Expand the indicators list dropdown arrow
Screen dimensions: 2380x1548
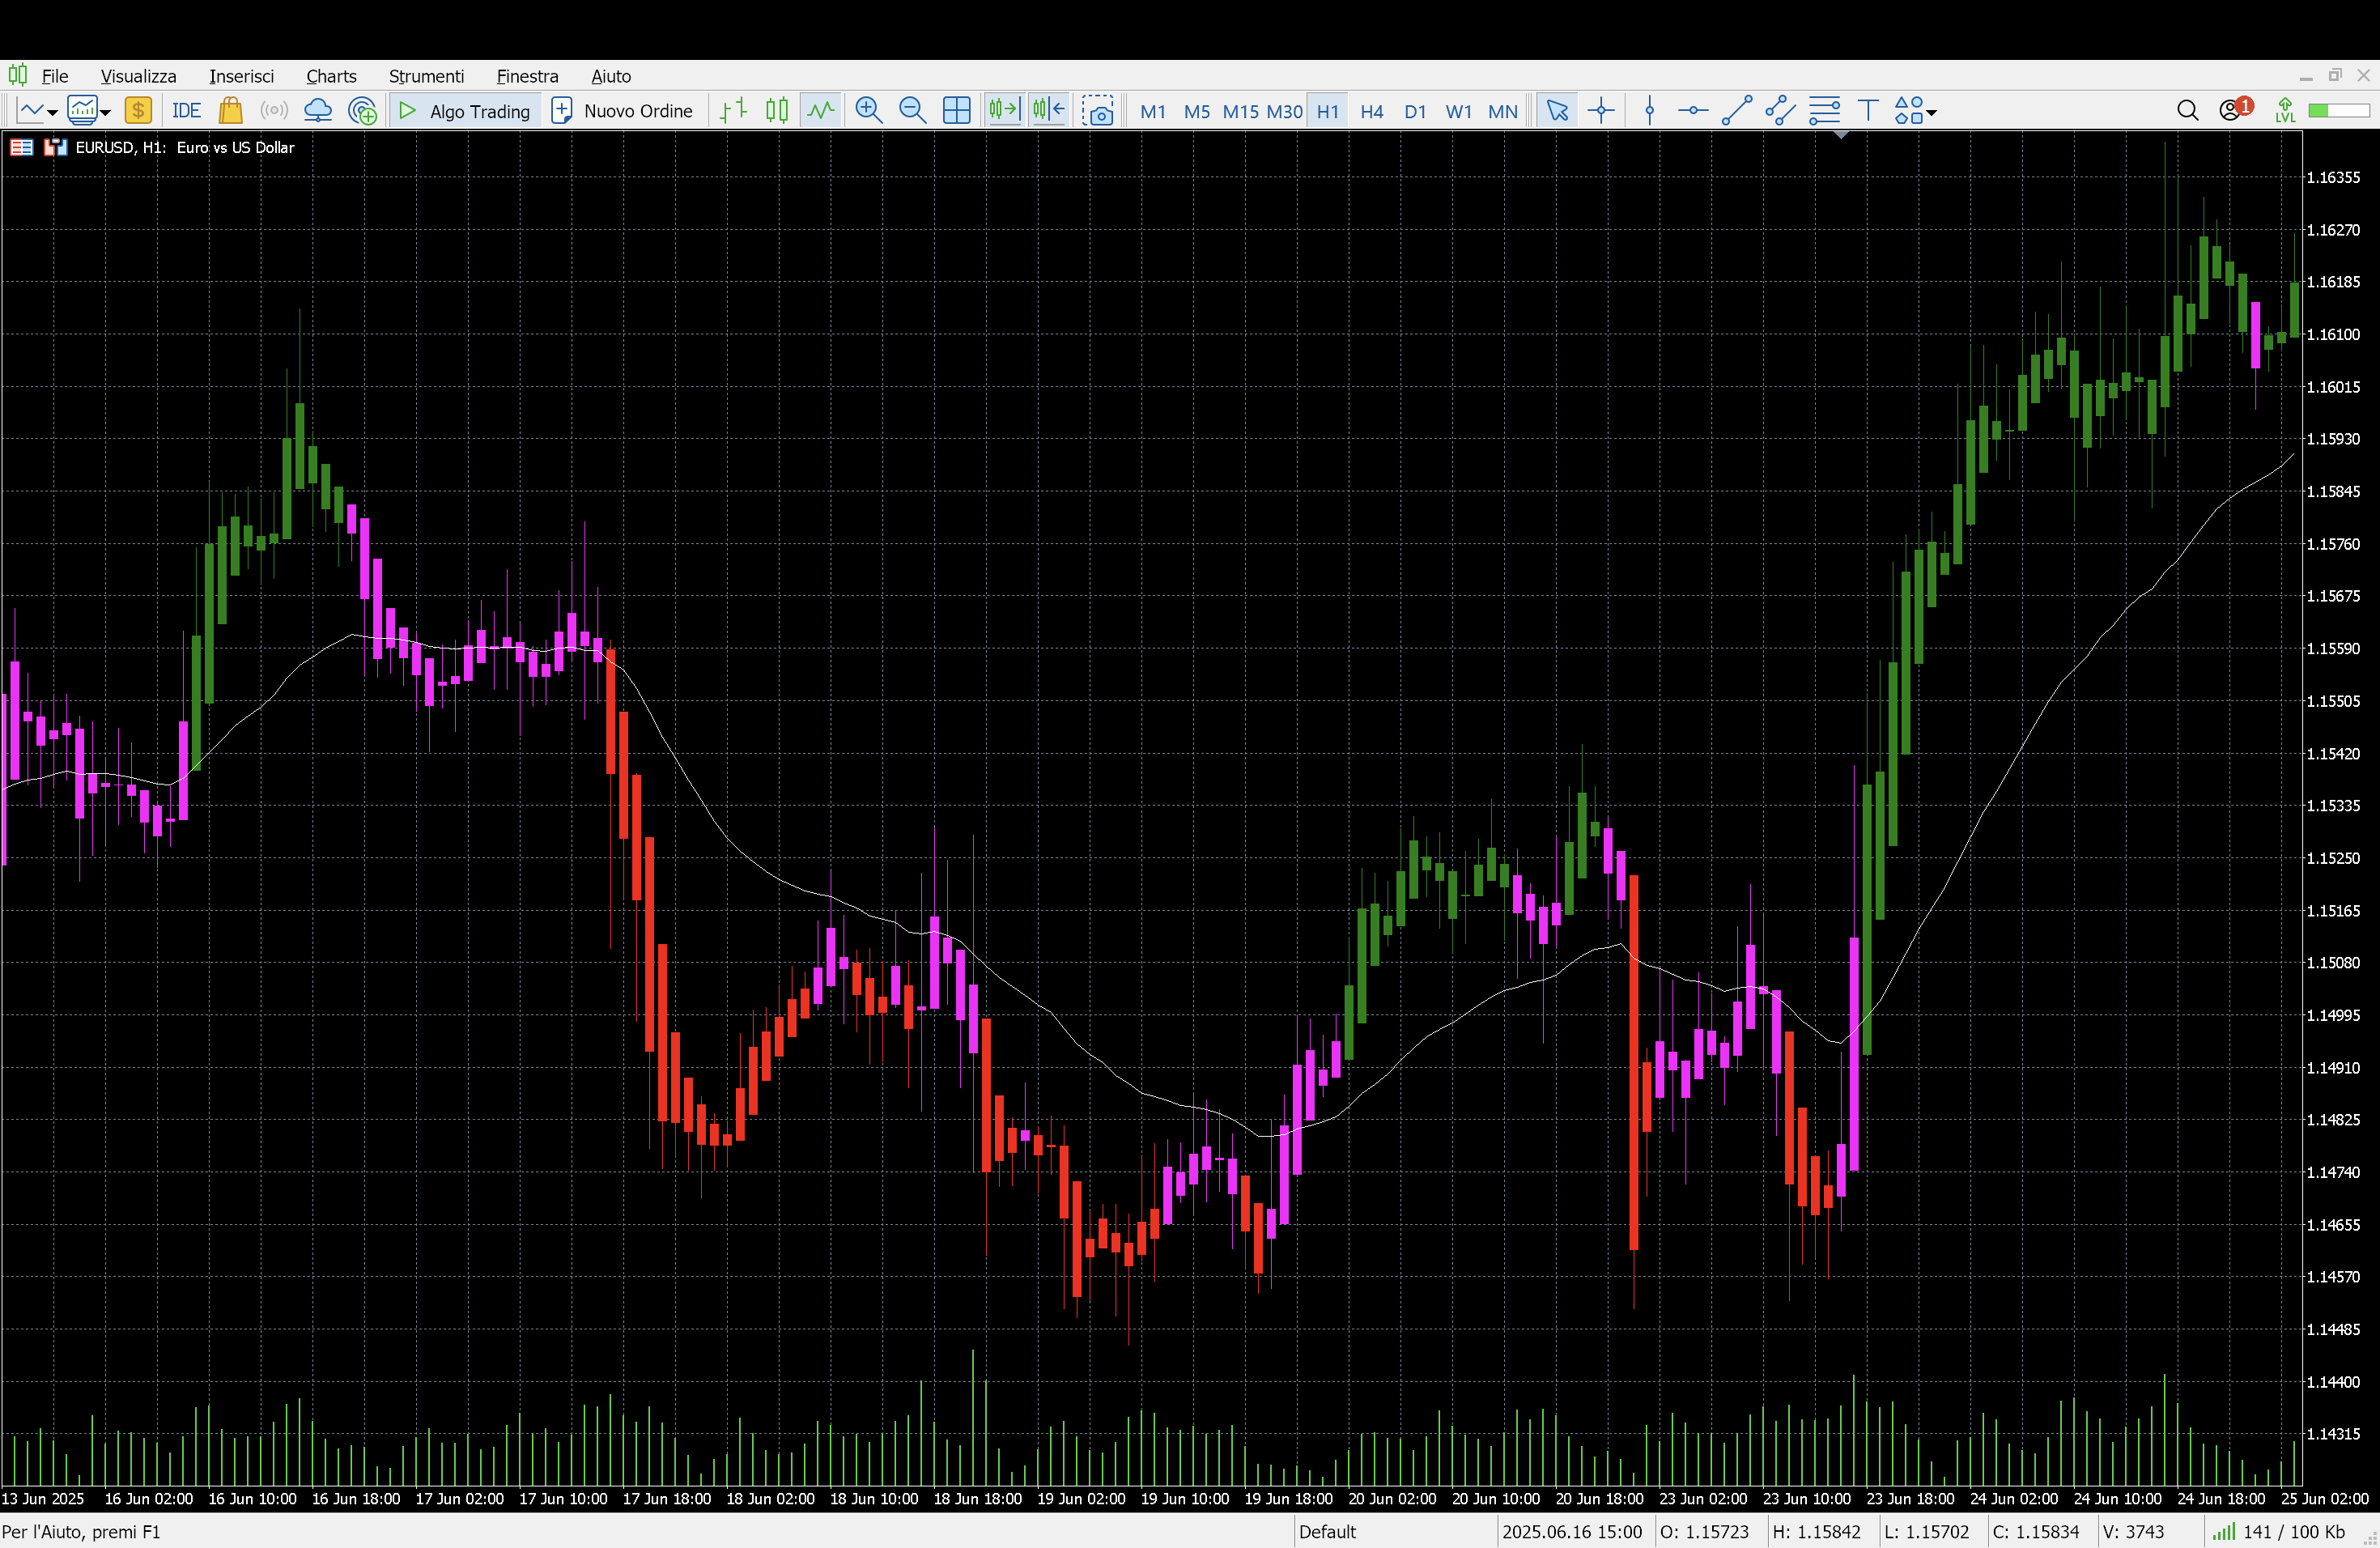tap(105, 113)
